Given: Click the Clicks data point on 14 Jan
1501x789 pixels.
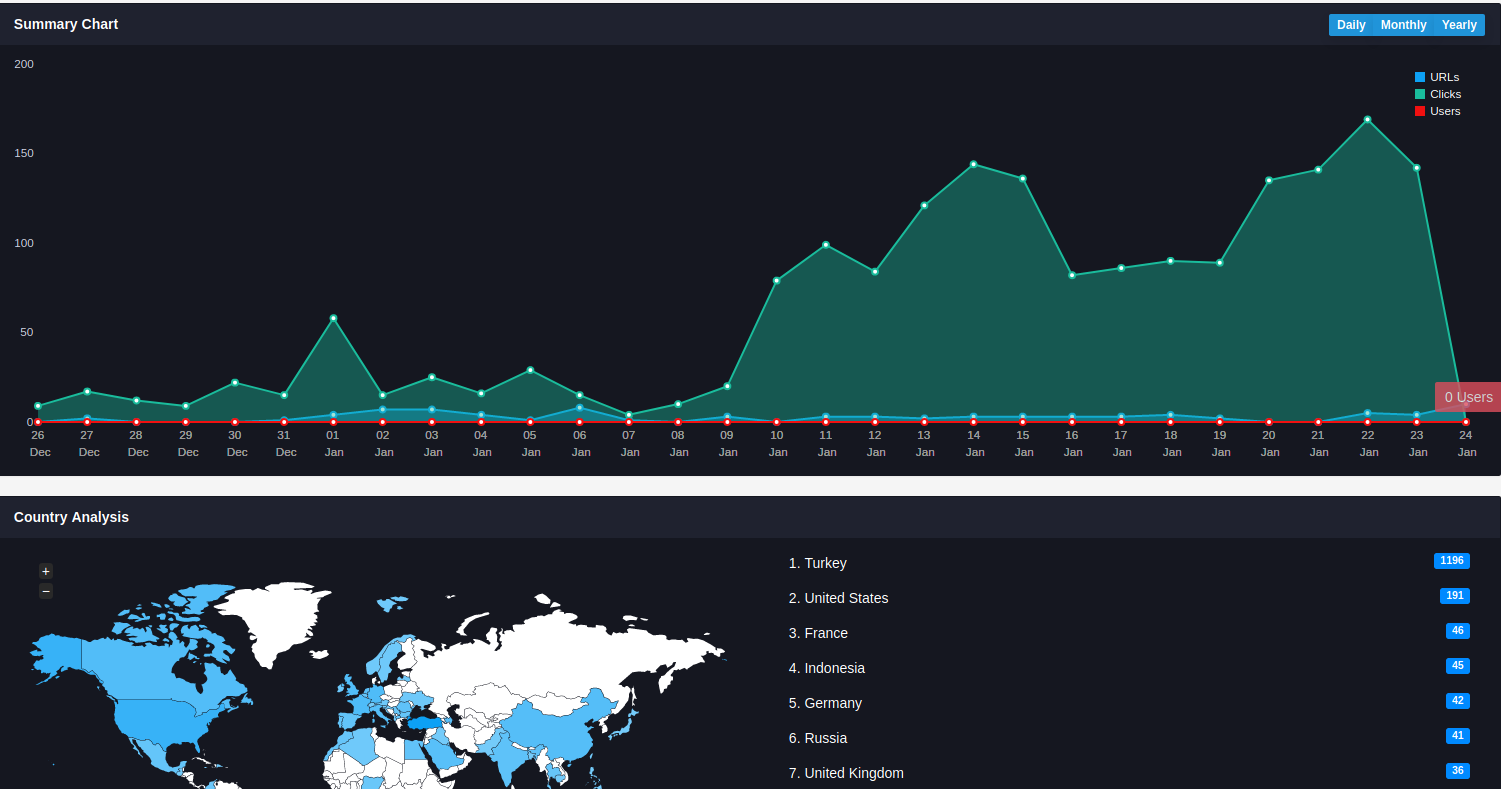Looking at the screenshot, I should (973, 164).
